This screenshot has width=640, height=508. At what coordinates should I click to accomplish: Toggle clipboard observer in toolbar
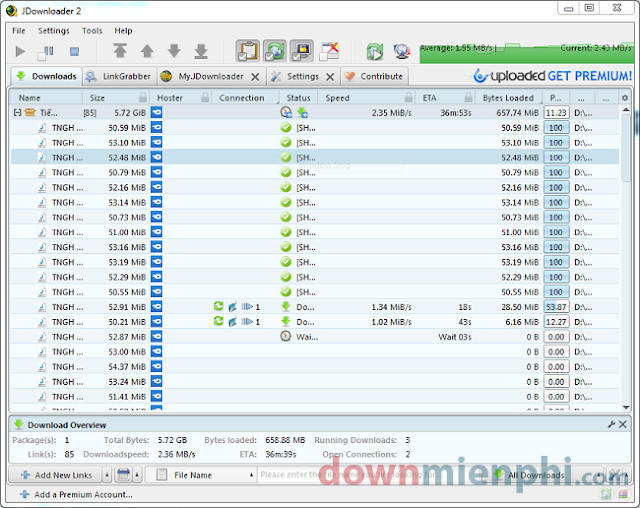[247, 51]
